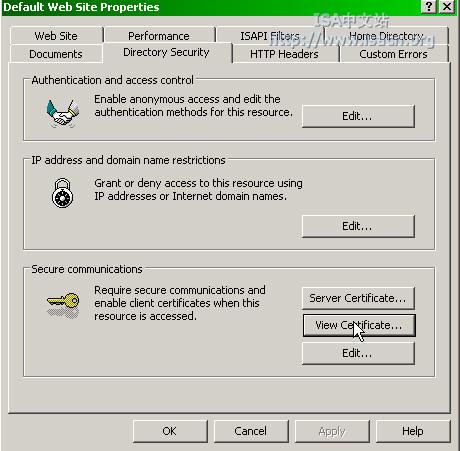Viewport: 460px width, 451px height.
Task: Click the padlock IP restrictions icon
Action: click(62, 193)
